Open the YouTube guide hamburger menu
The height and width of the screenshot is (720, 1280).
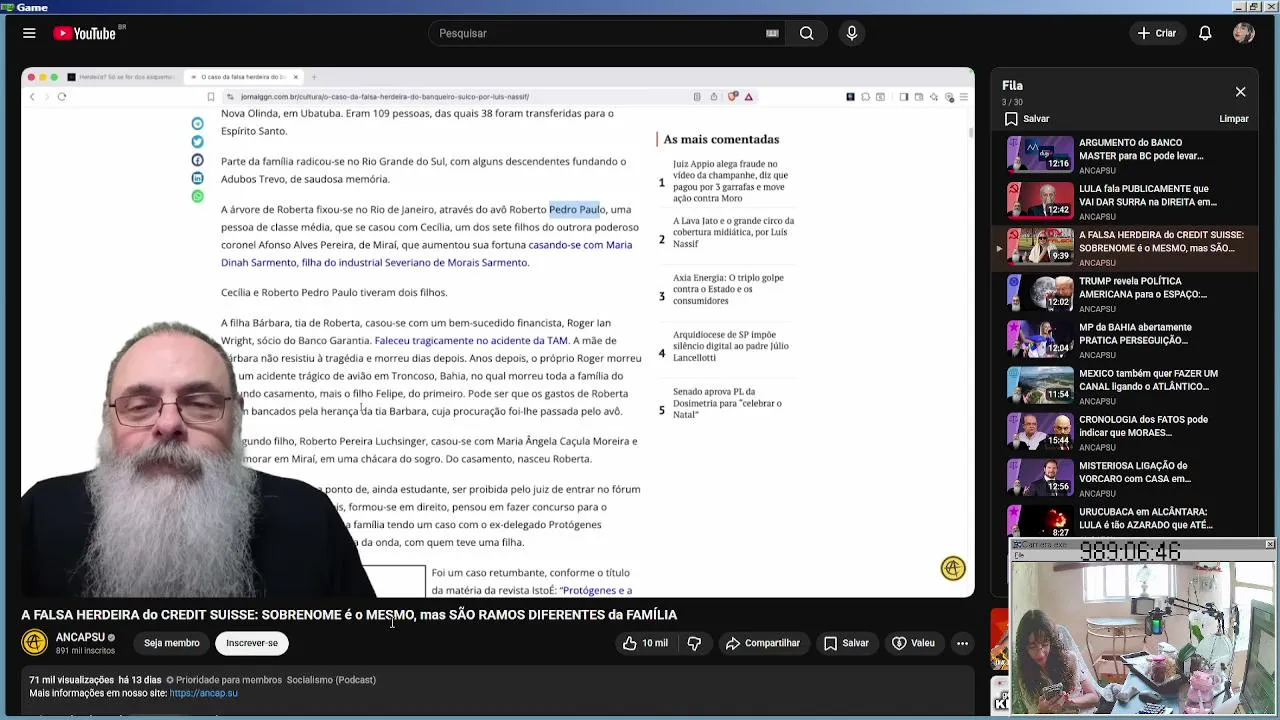click(x=29, y=33)
